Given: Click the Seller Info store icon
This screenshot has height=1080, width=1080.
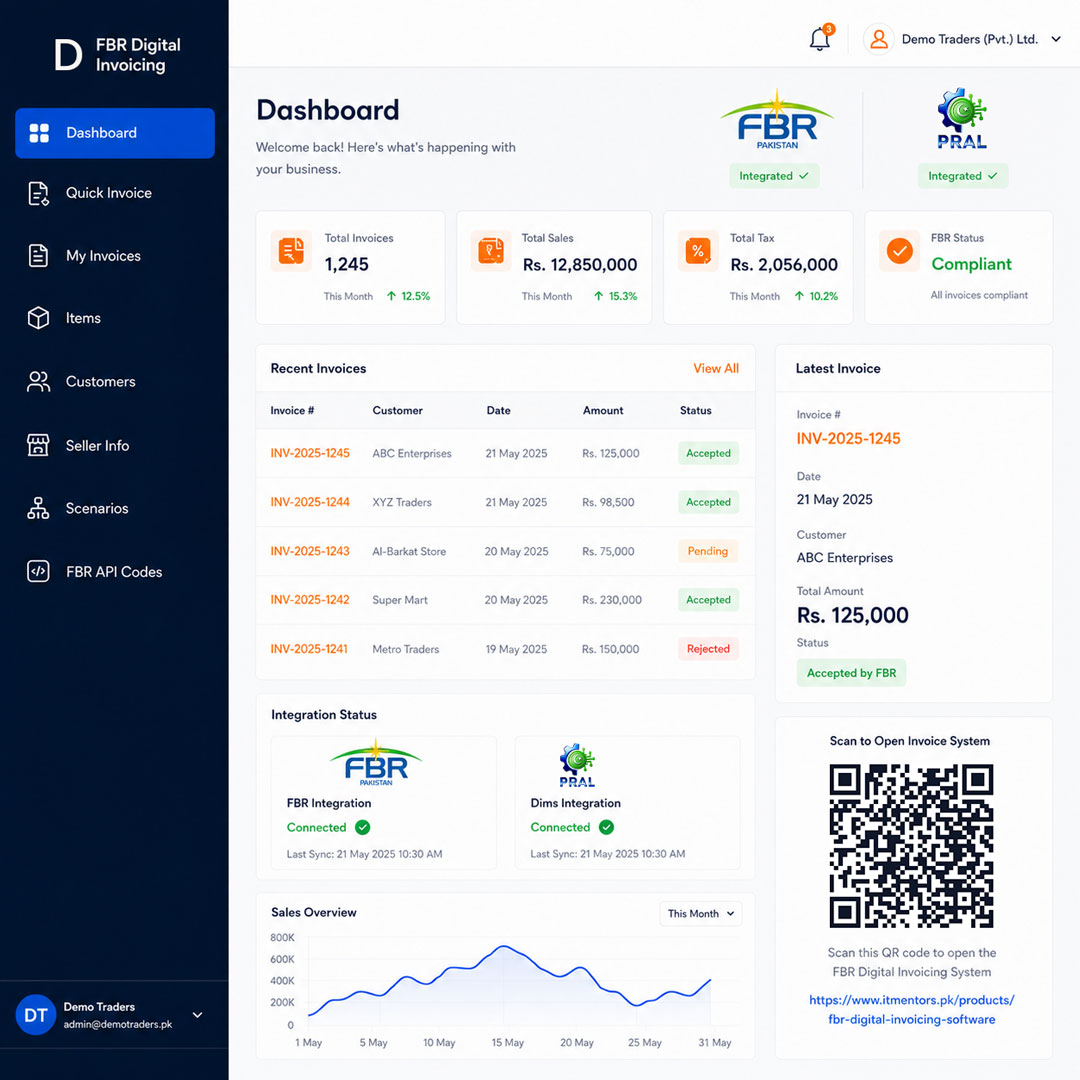Looking at the screenshot, I should (39, 445).
